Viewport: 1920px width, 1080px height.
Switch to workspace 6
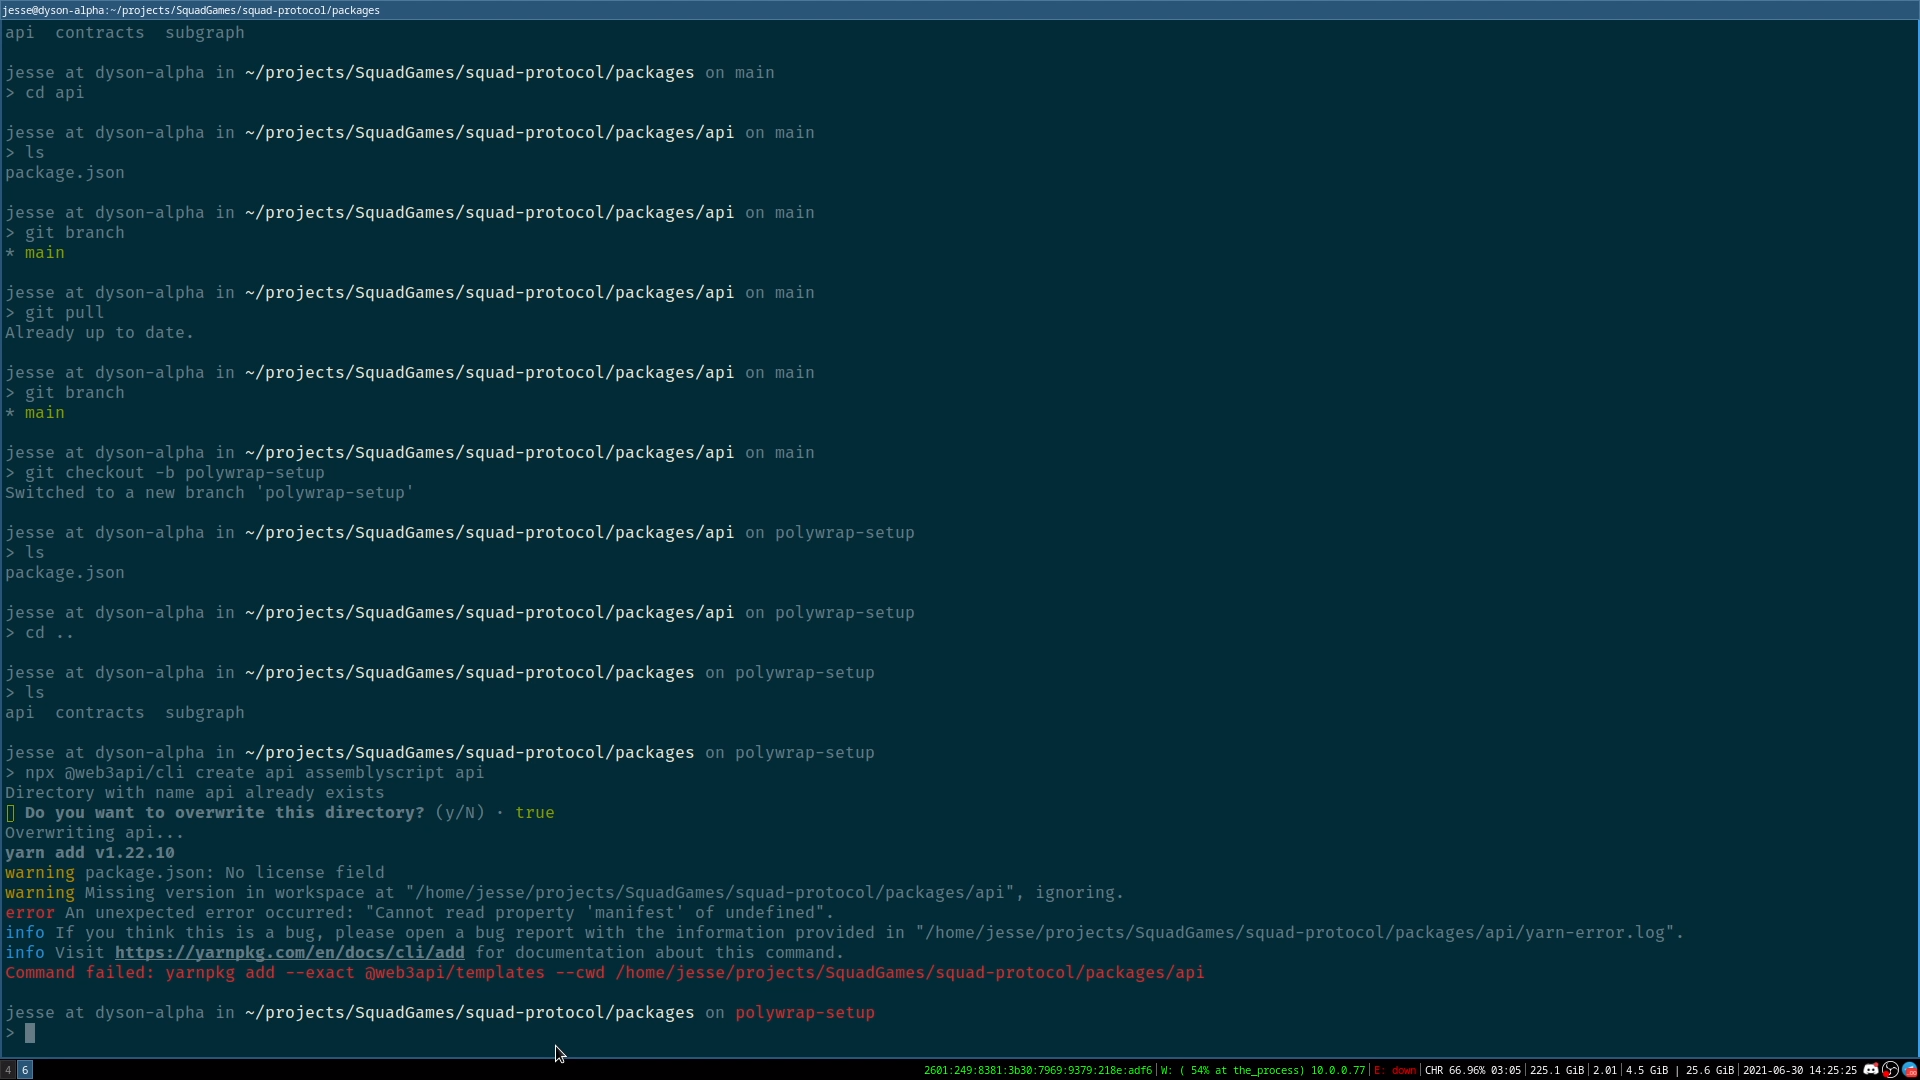pos(25,1070)
